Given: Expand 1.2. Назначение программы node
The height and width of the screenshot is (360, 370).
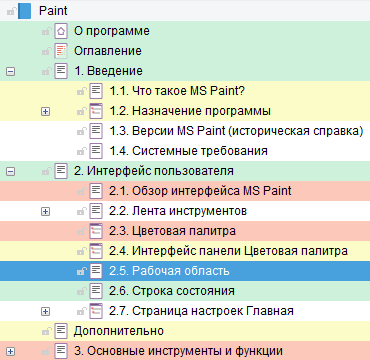Looking at the screenshot, I should tap(45, 111).
